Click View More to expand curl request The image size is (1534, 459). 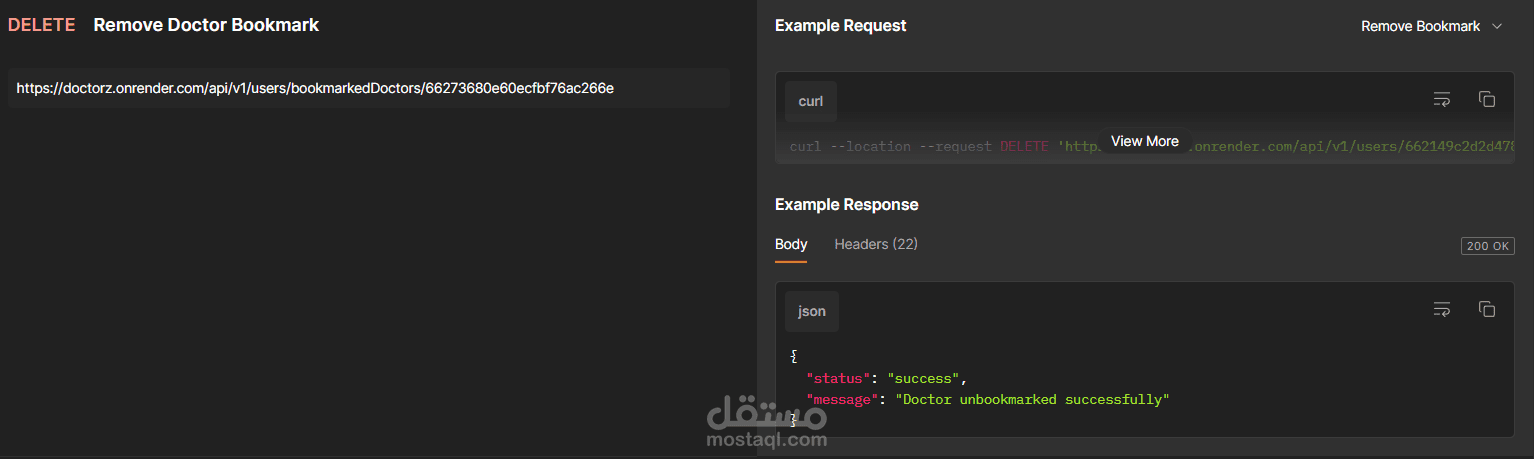point(1144,141)
